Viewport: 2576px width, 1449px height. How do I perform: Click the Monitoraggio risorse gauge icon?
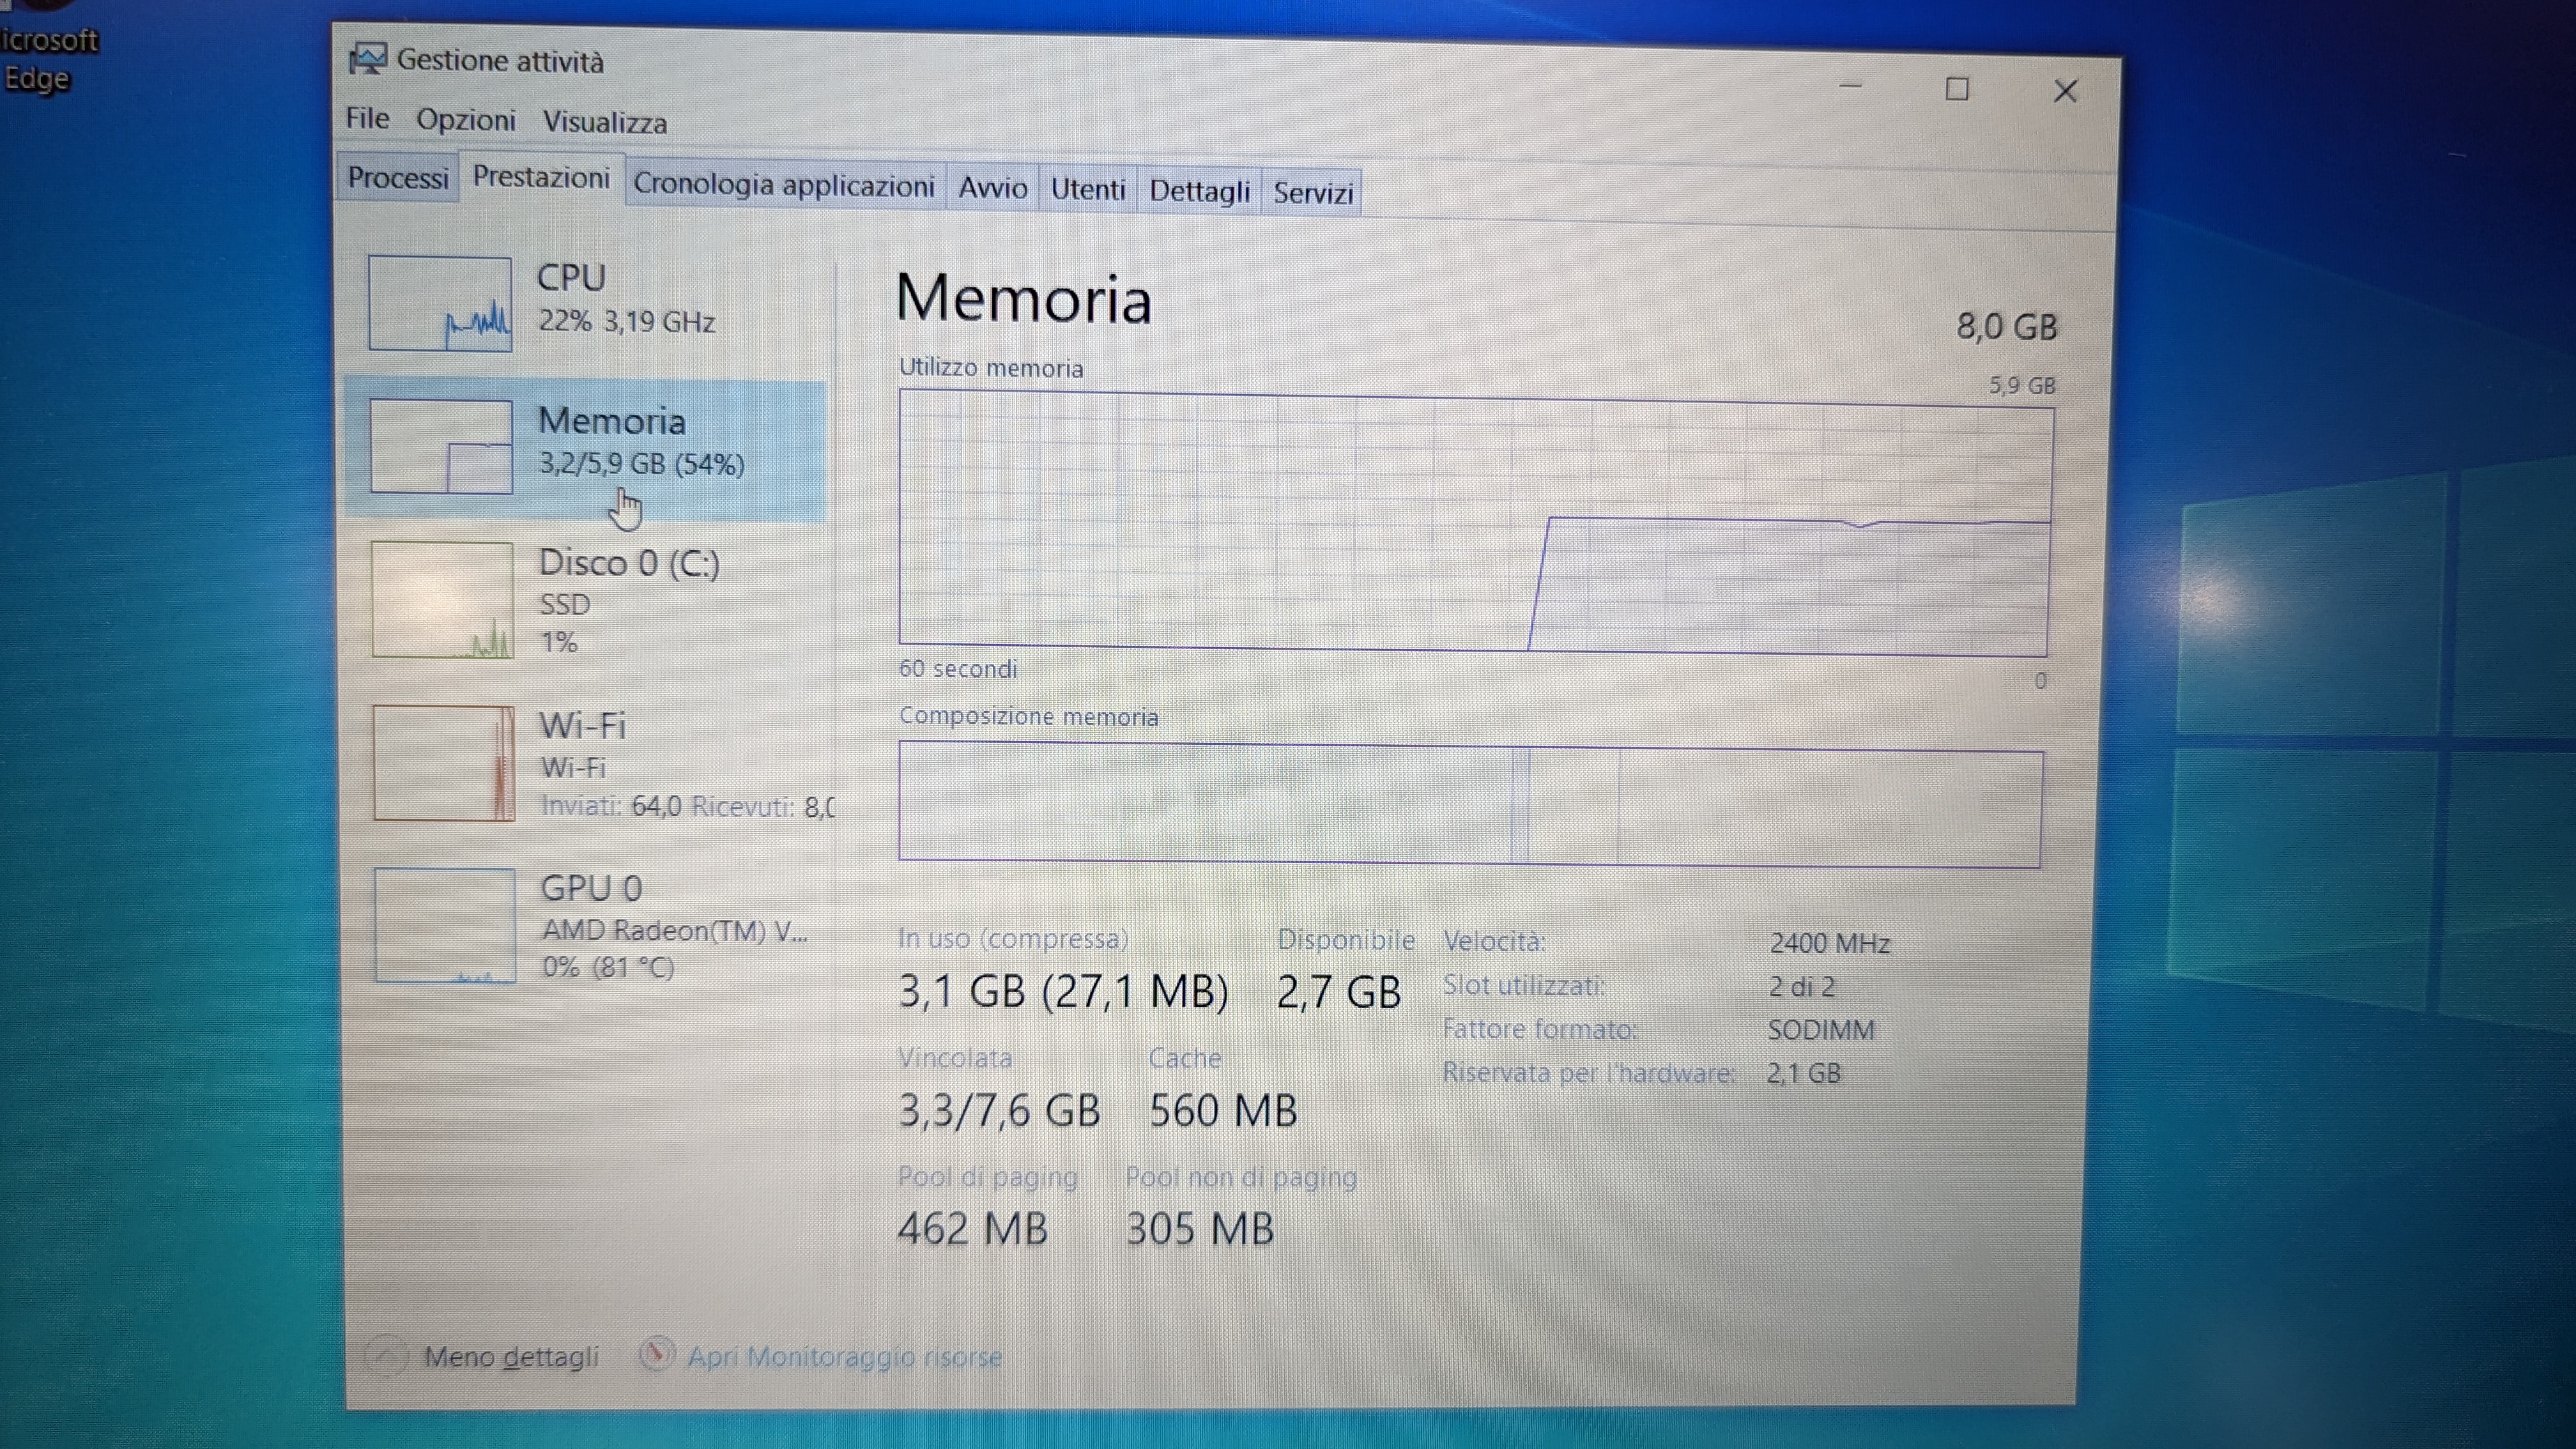pos(657,1354)
